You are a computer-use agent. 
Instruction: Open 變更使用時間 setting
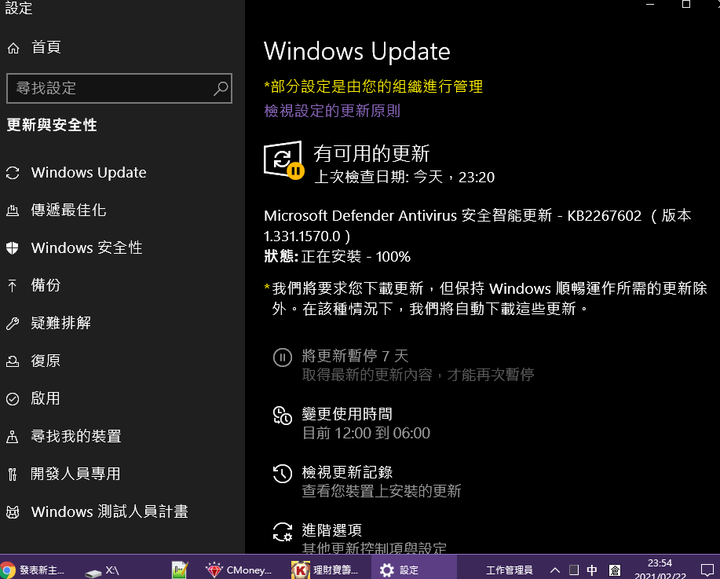pos(347,414)
